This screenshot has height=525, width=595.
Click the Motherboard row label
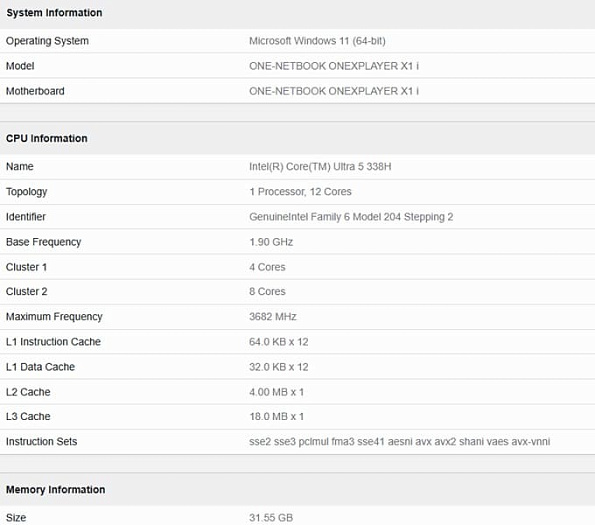[35, 91]
